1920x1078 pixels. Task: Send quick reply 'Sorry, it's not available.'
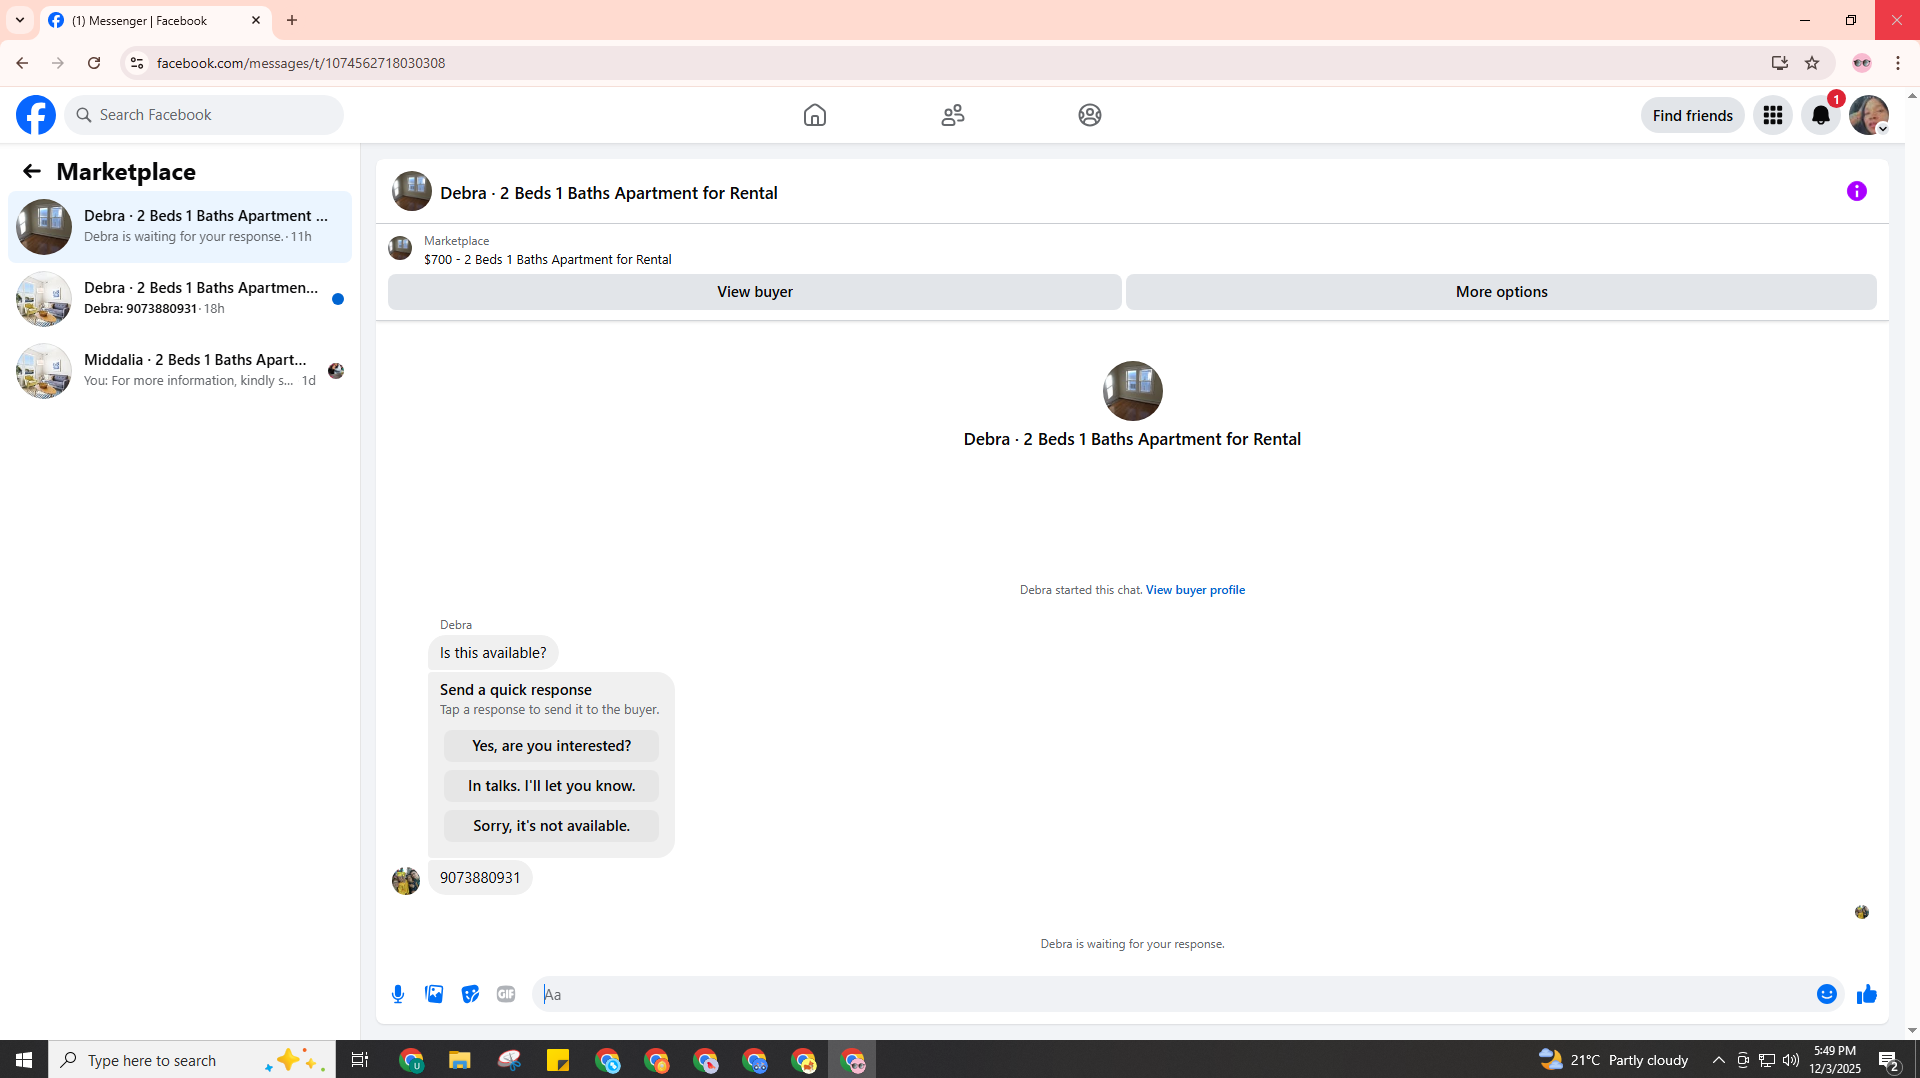[551, 826]
